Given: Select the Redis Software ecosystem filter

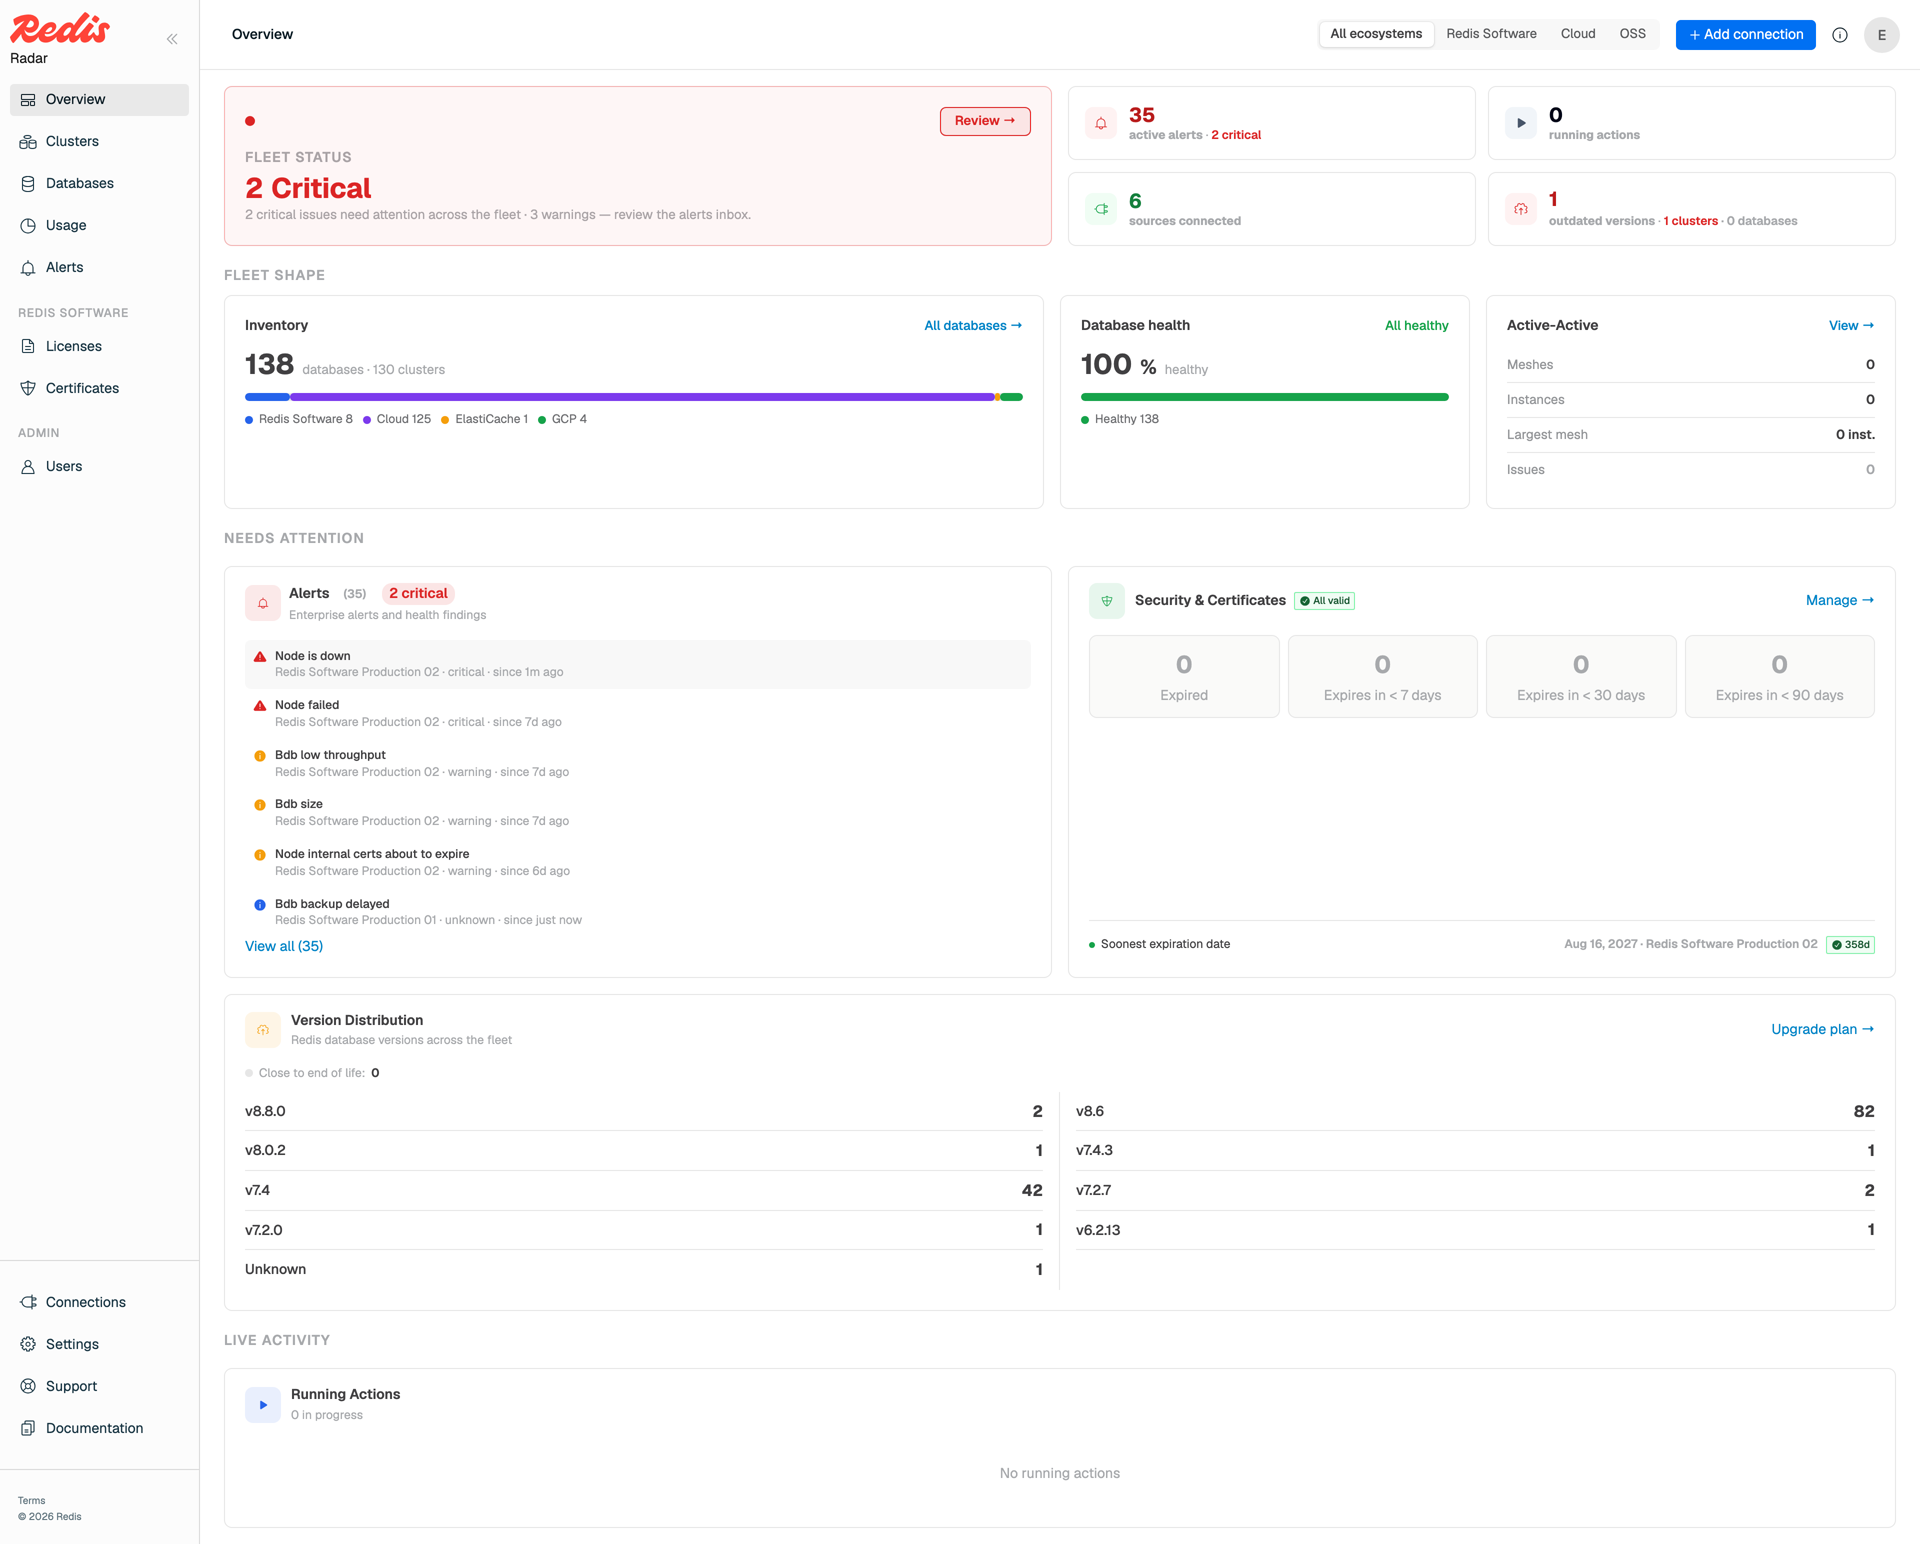Looking at the screenshot, I should pos(1491,34).
